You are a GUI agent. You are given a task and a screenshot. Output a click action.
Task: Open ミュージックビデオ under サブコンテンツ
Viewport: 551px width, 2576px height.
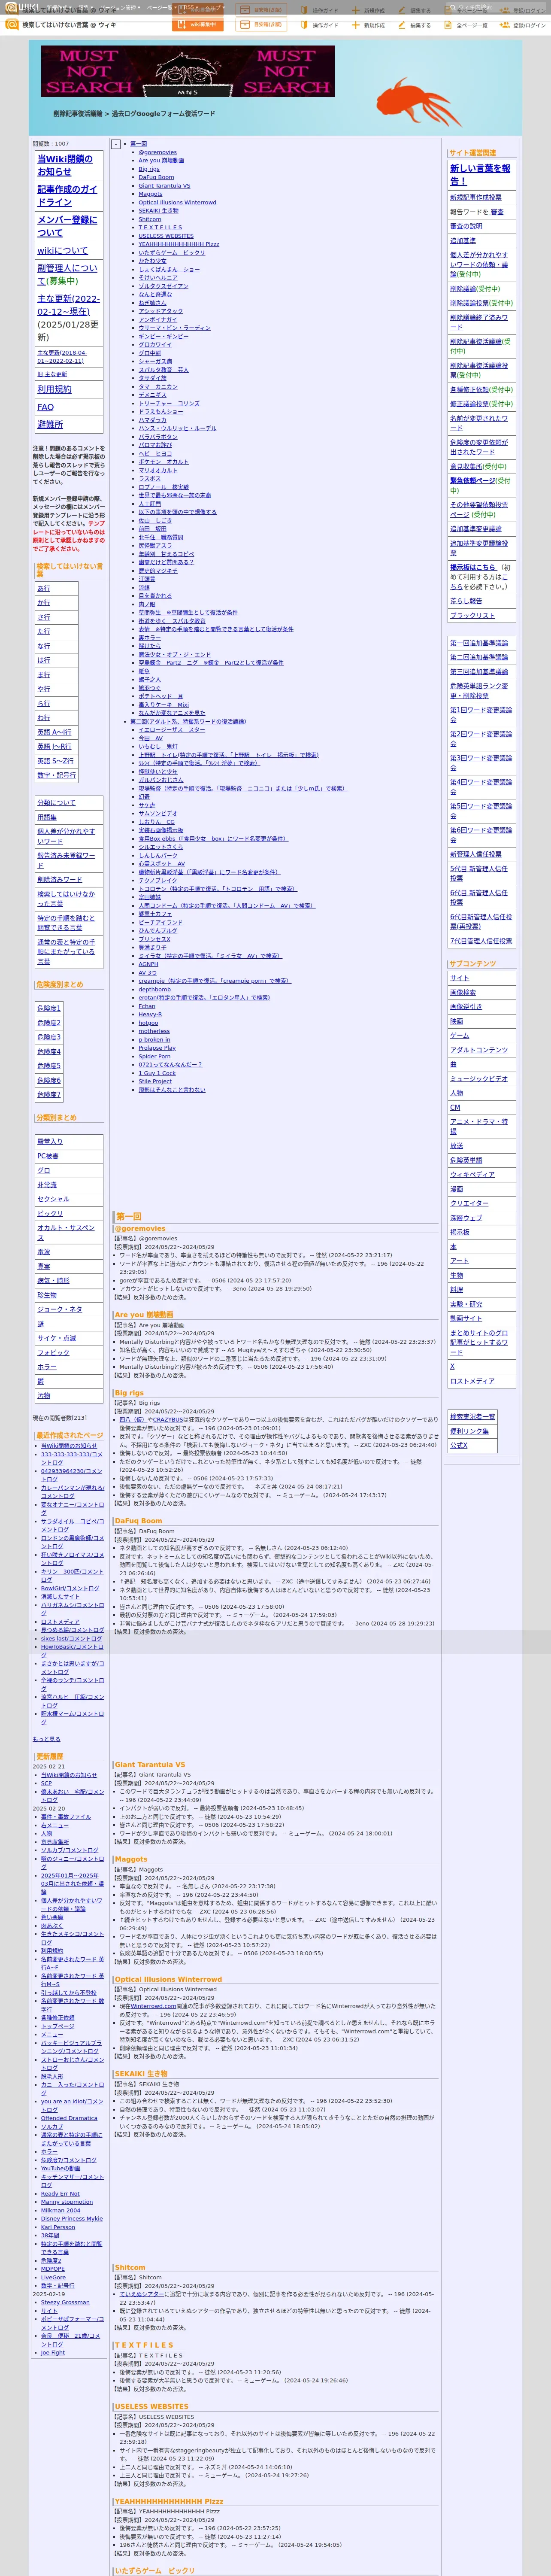tap(479, 1079)
